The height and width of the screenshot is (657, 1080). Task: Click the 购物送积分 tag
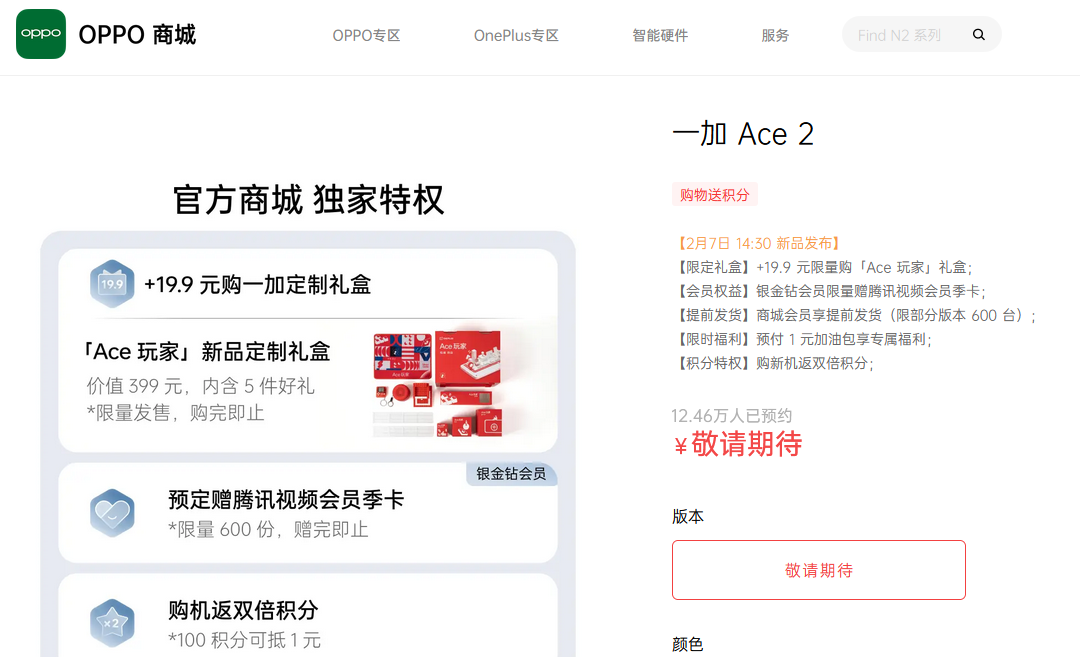[715, 195]
